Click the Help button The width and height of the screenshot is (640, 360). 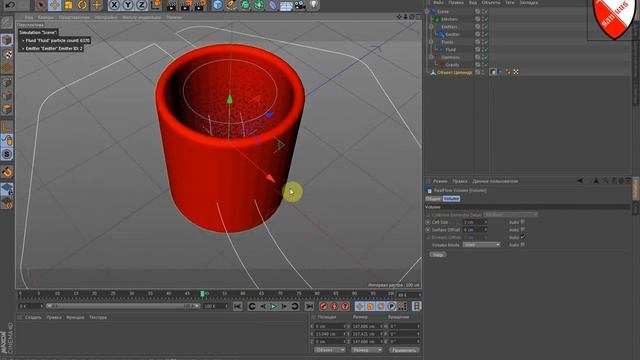tap(438, 254)
